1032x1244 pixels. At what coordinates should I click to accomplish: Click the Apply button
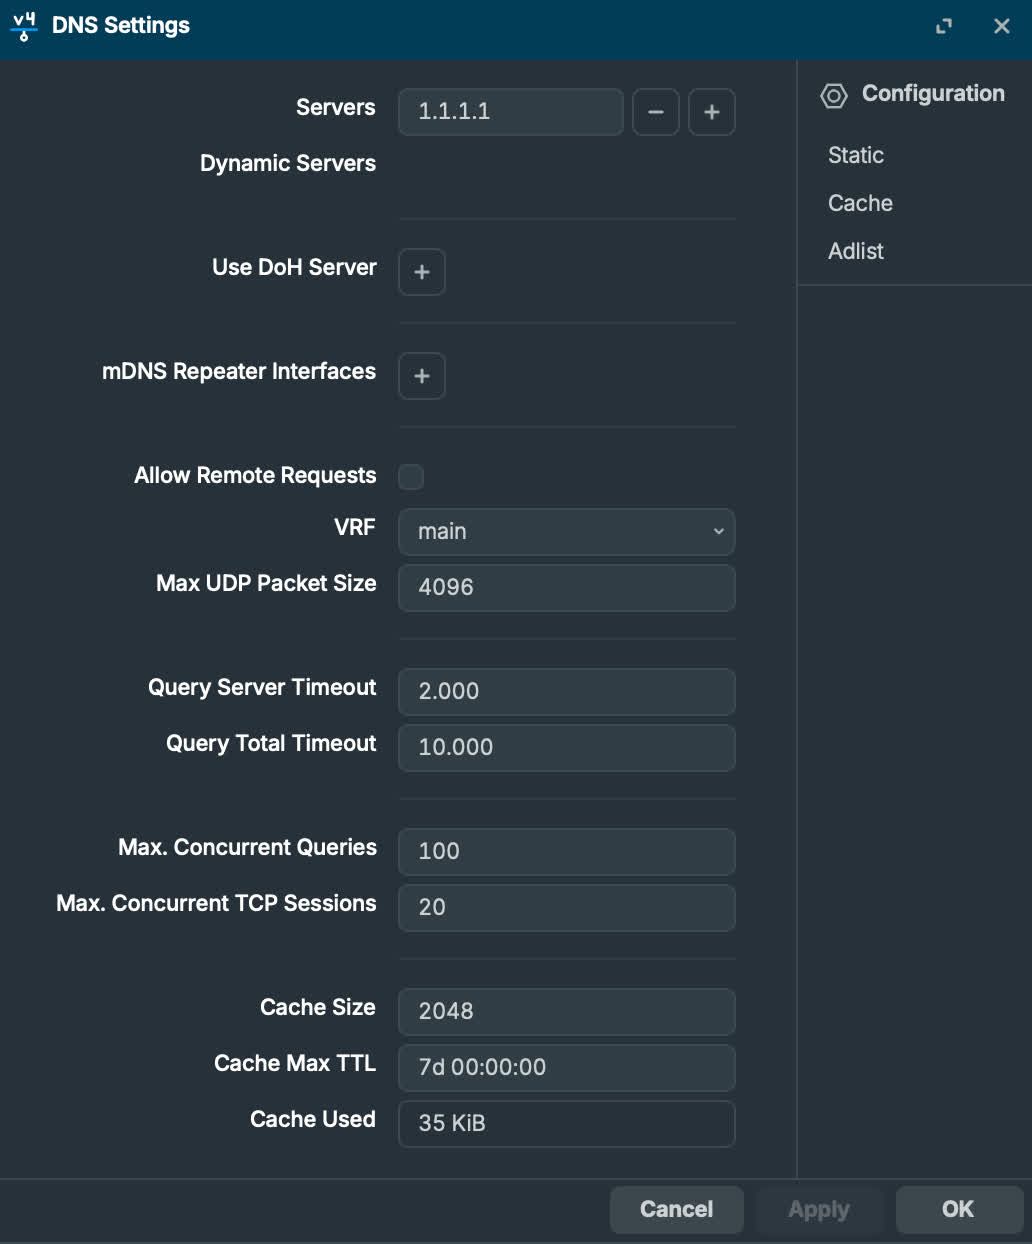coord(819,1209)
